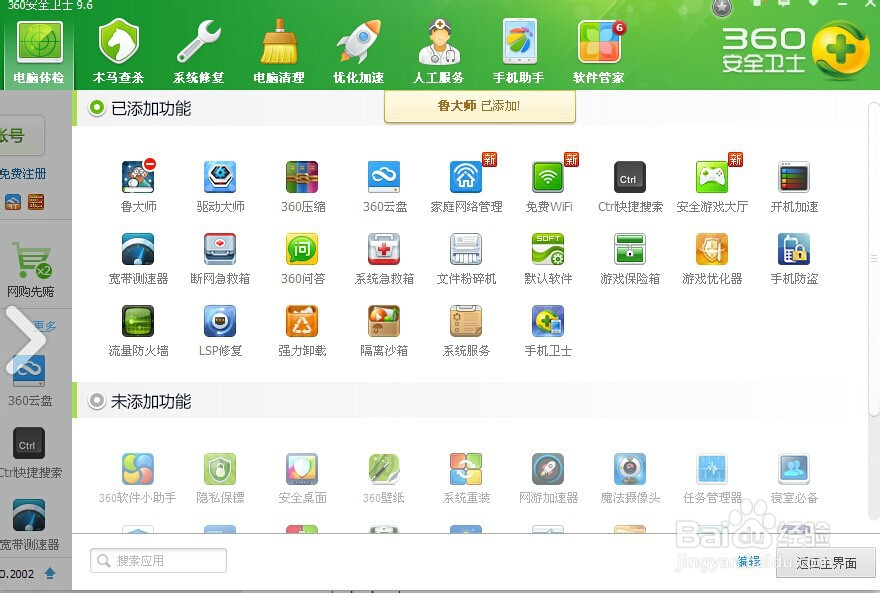Switch to 优化加速 tab
Image resolution: width=880 pixels, height=593 pixels.
tap(359, 52)
